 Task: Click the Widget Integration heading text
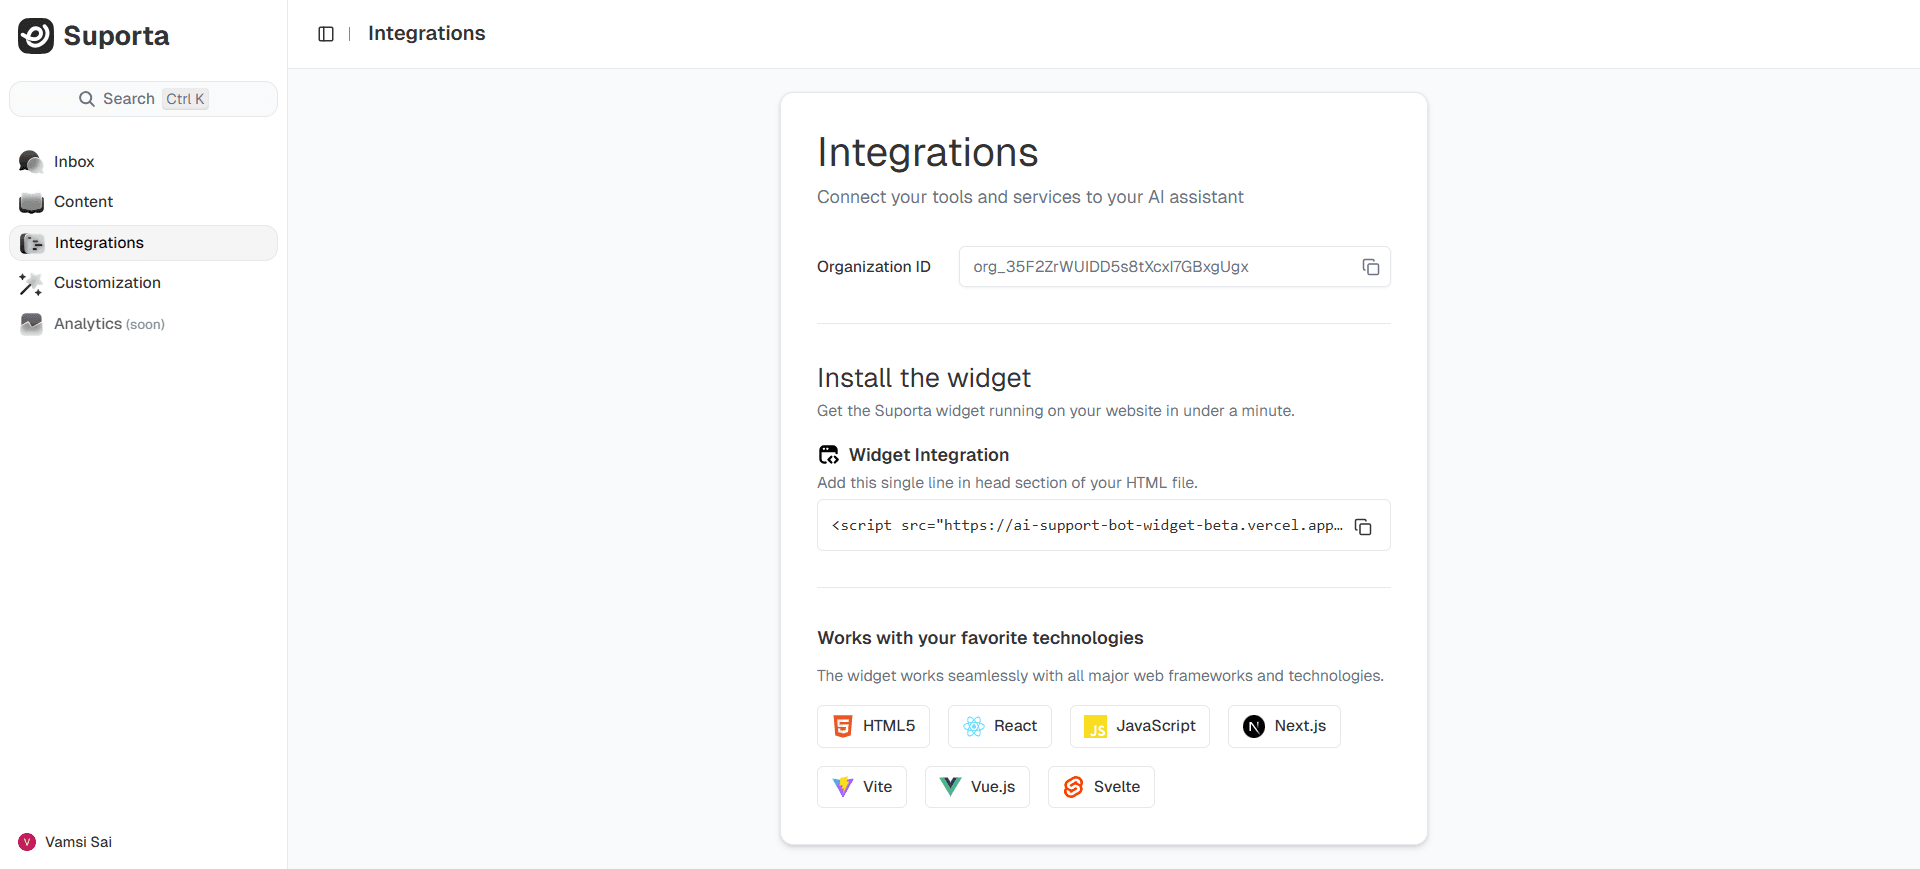(x=929, y=455)
